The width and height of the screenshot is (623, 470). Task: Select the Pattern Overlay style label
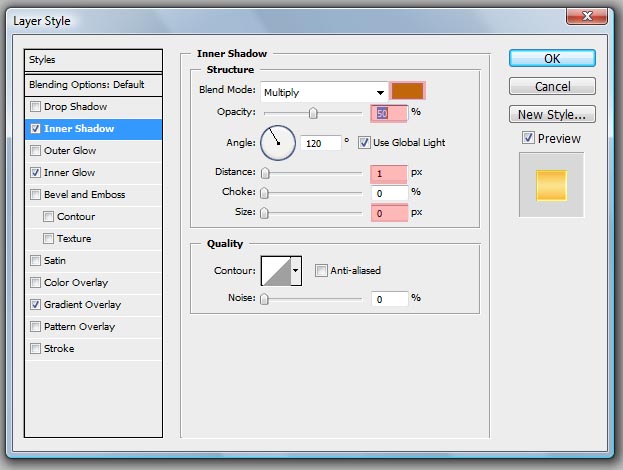[x=79, y=327]
